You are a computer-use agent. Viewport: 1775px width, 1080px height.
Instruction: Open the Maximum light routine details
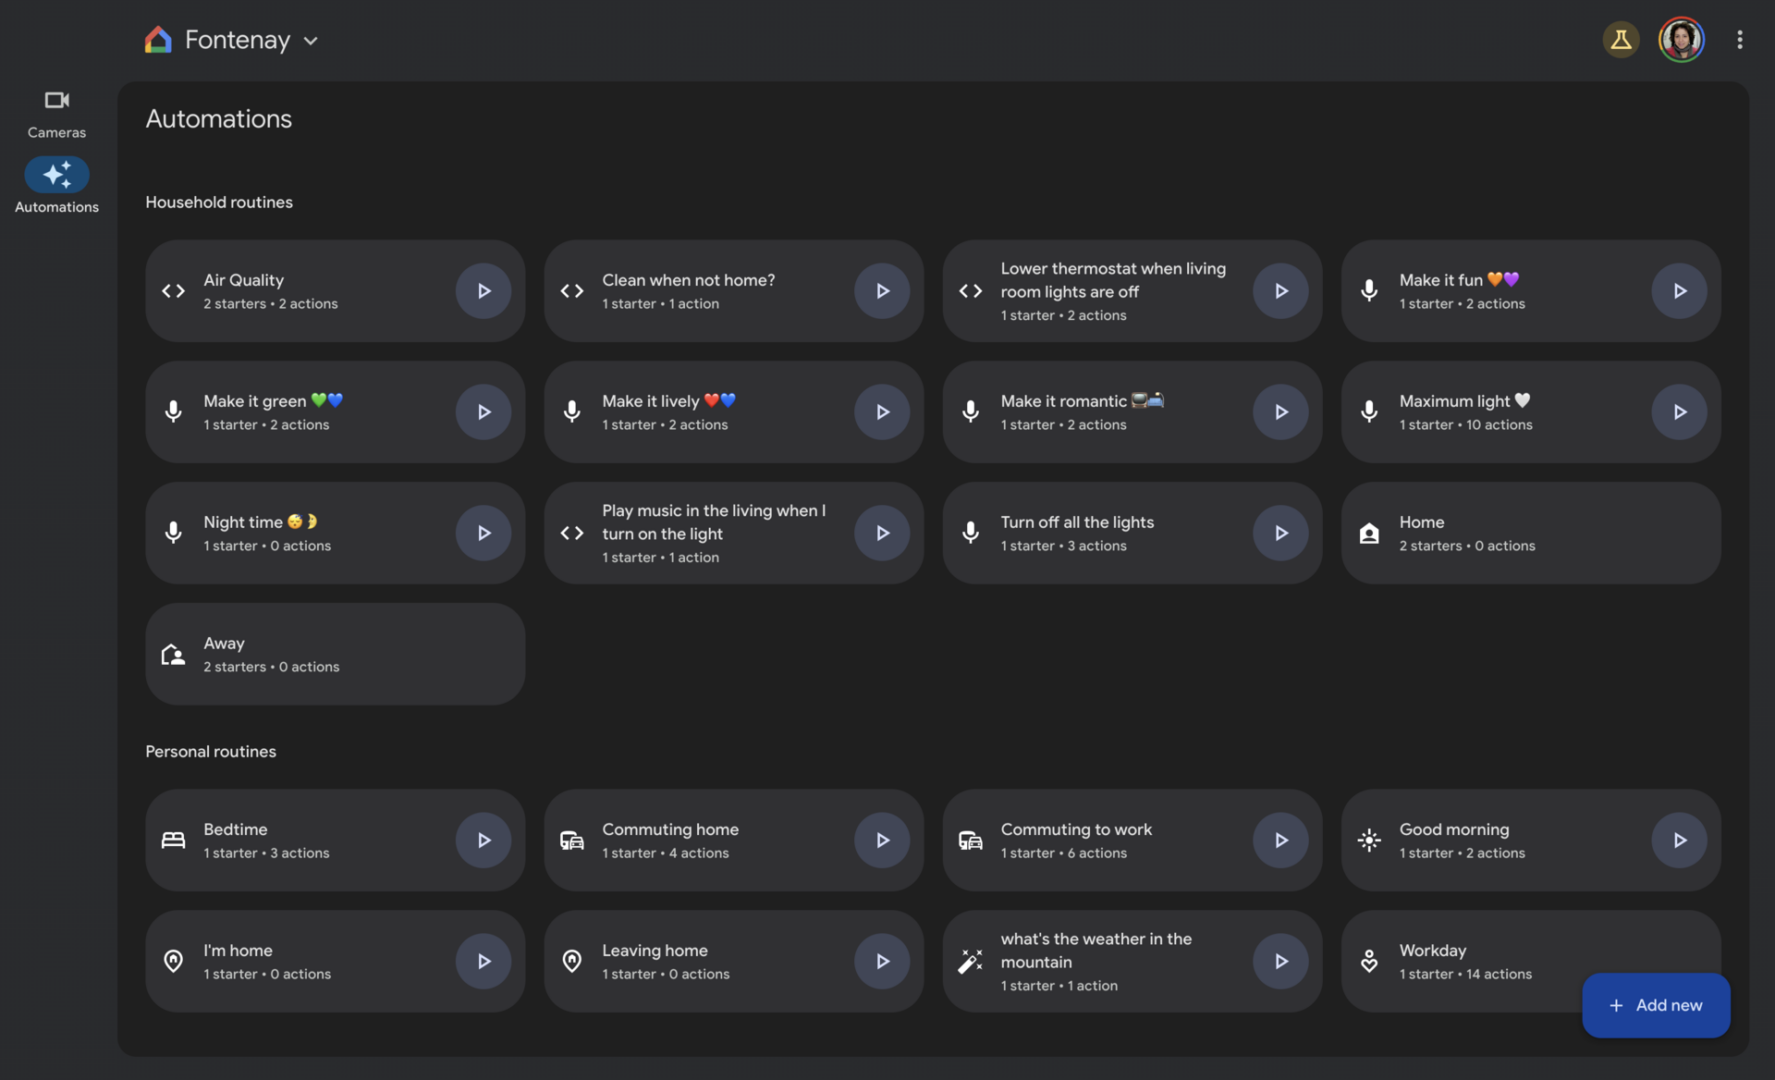coord(1500,412)
